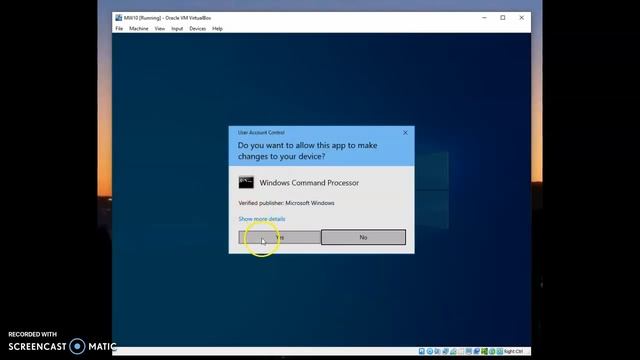
Task: Click the display settings status icon
Action: [469, 351]
